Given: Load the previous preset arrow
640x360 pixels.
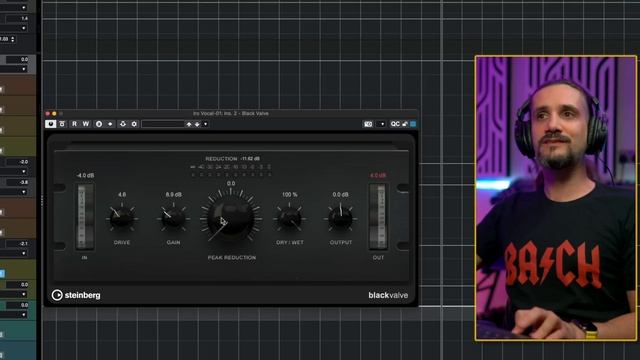Looking at the screenshot, I should tap(189, 124).
